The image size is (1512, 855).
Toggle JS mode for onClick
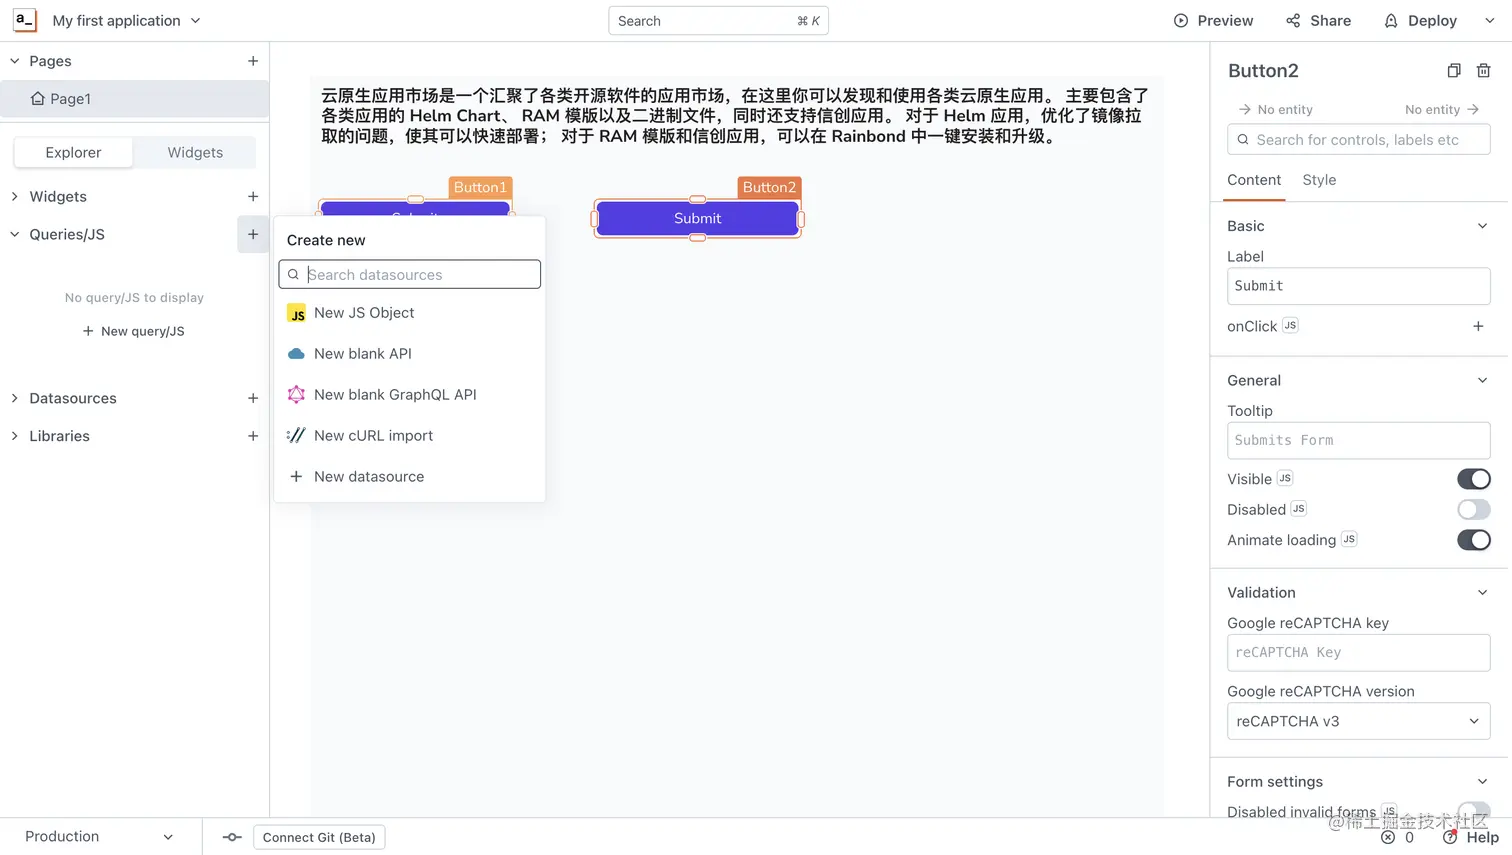1290,326
